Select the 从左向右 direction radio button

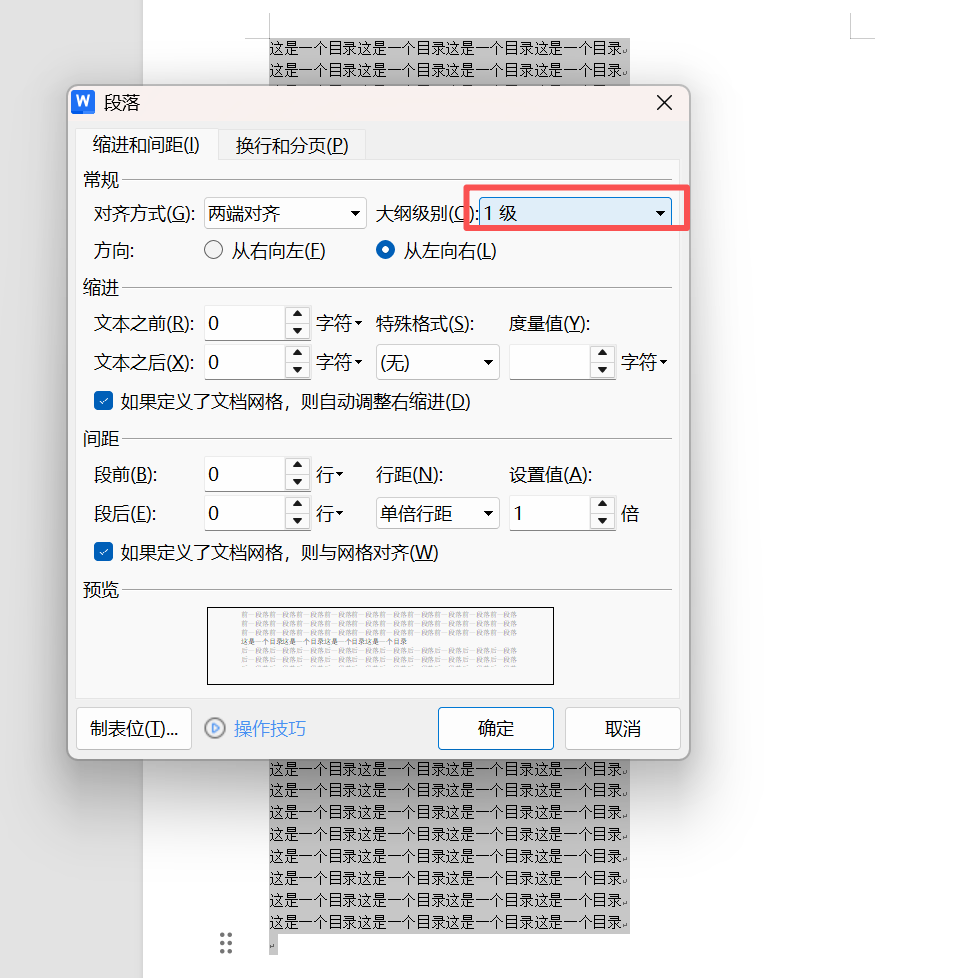click(385, 251)
